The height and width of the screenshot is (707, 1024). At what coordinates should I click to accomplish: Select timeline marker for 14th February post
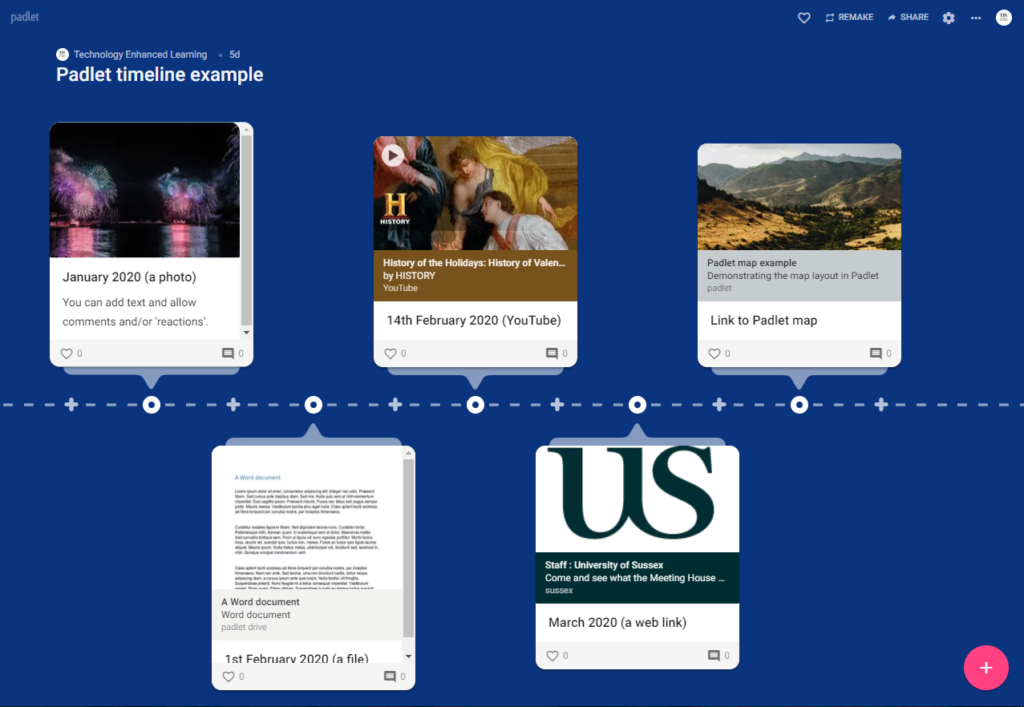click(475, 405)
